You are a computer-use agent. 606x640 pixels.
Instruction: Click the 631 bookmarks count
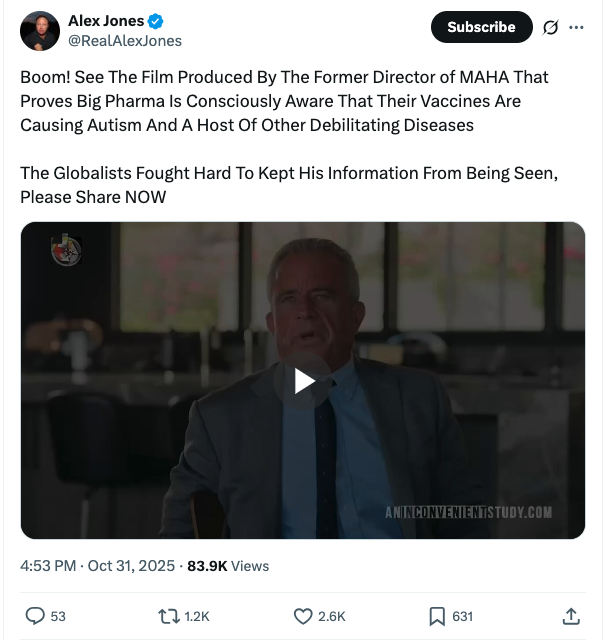click(462, 616)
